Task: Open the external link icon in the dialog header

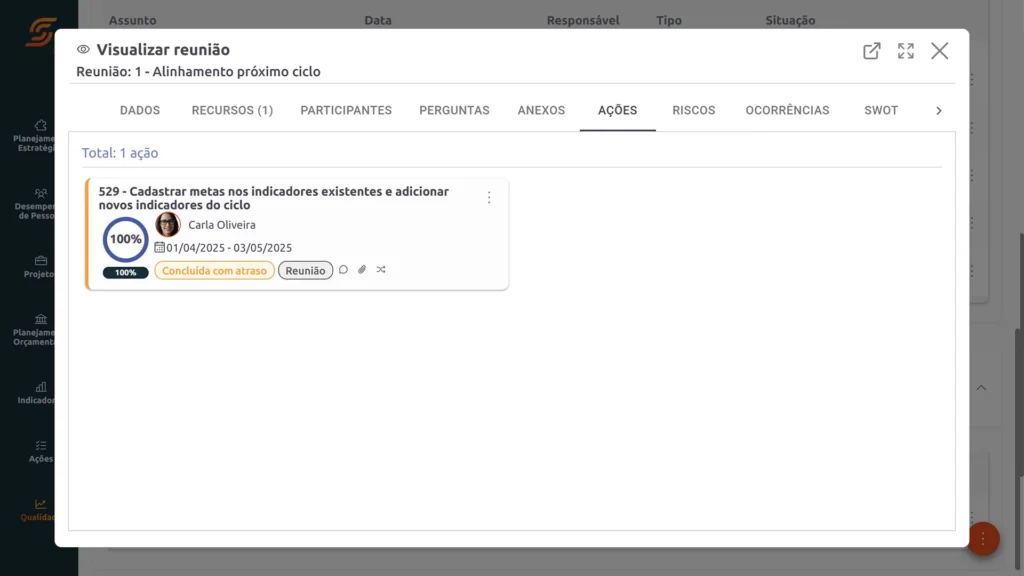Action: pyautogui.click(x=871, y=51)
